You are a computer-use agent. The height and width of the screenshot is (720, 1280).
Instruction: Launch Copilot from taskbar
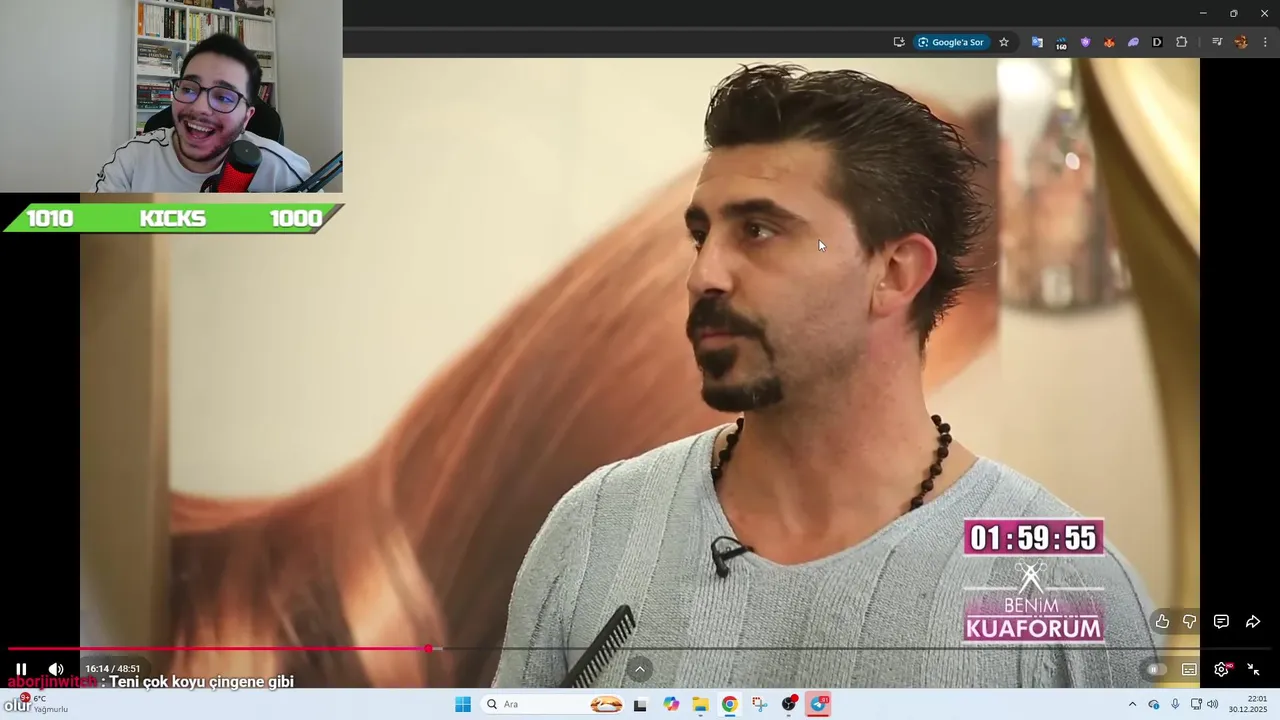pos(671,704)
